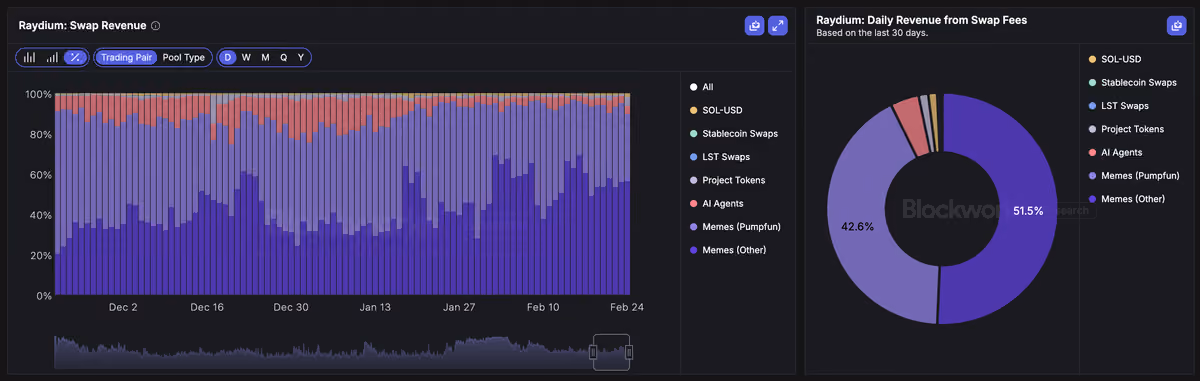Viewport: 1200px width, 381px height.
Task: Click the 100% y-axis label
Action: (38, 94)
